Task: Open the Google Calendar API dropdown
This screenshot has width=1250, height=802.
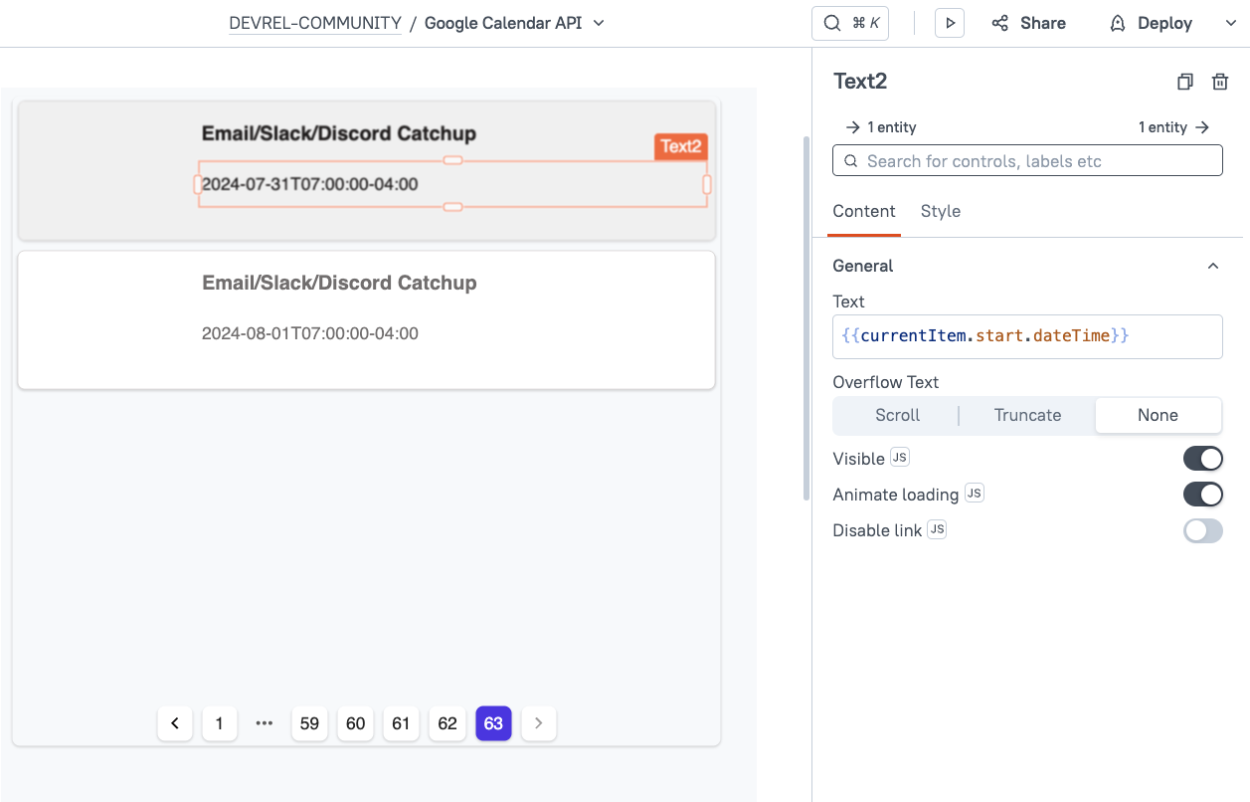Action: tap(597, 22)
